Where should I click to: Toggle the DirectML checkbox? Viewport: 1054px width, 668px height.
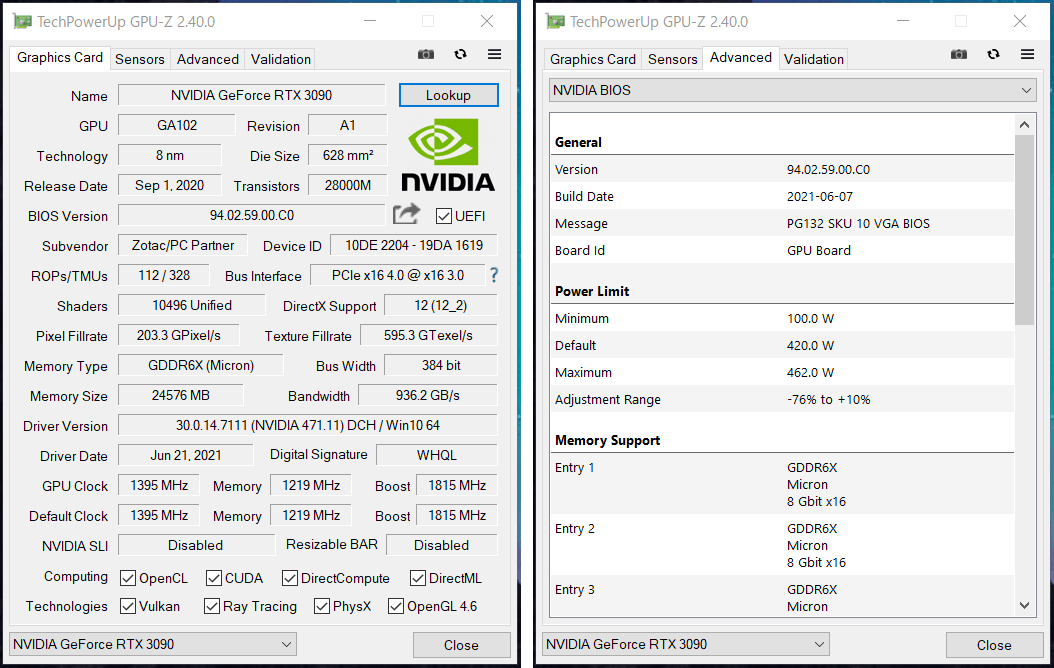pos(417,578)
